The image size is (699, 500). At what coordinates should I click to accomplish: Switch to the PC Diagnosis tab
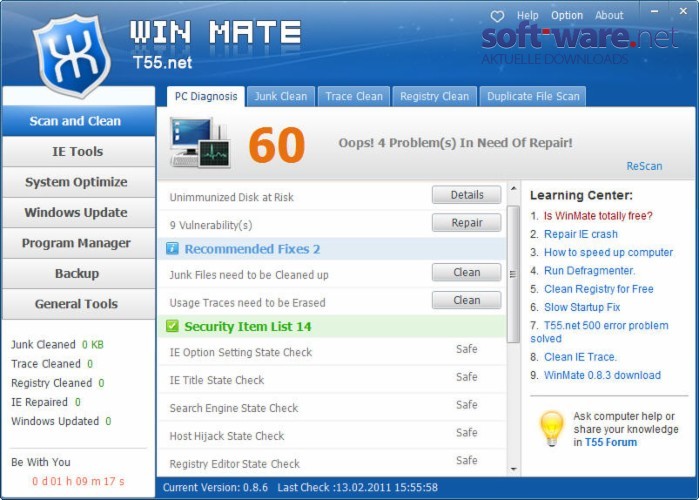(206, 96)
